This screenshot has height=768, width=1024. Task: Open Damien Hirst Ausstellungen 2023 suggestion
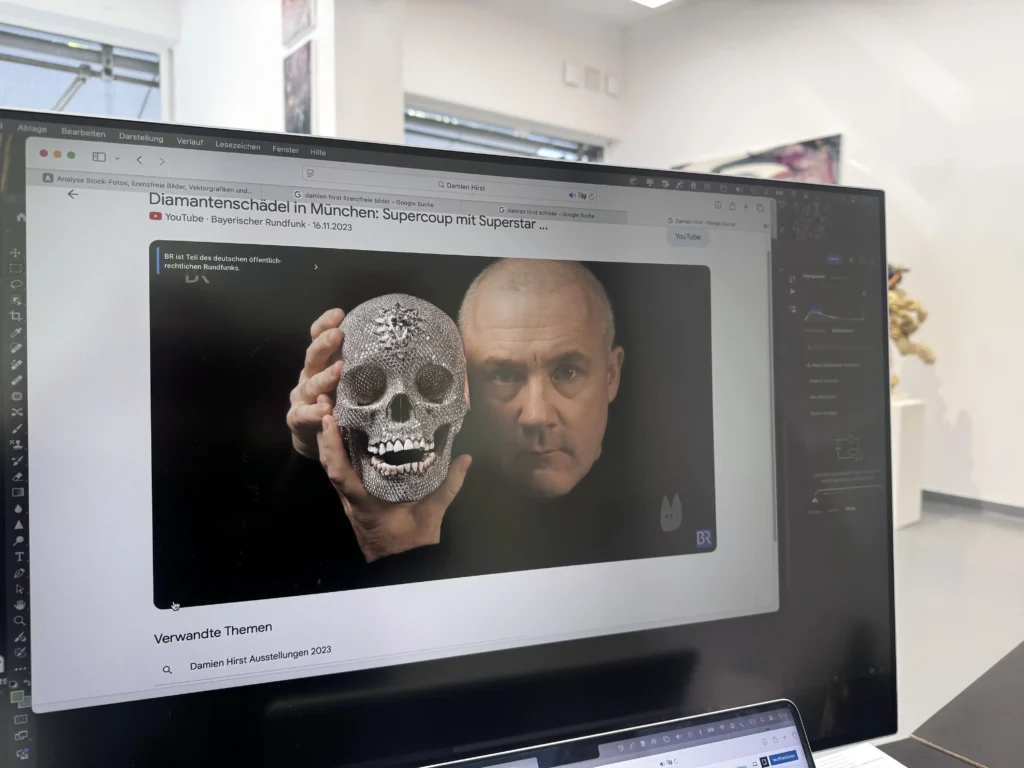click(261, 658)
